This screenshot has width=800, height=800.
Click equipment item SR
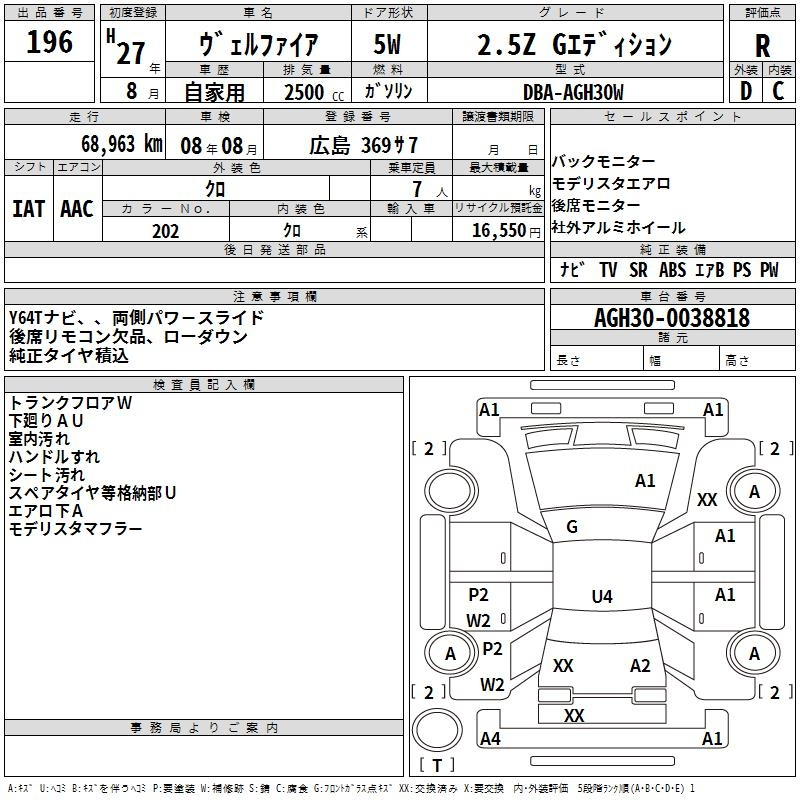tap(638, 270)
